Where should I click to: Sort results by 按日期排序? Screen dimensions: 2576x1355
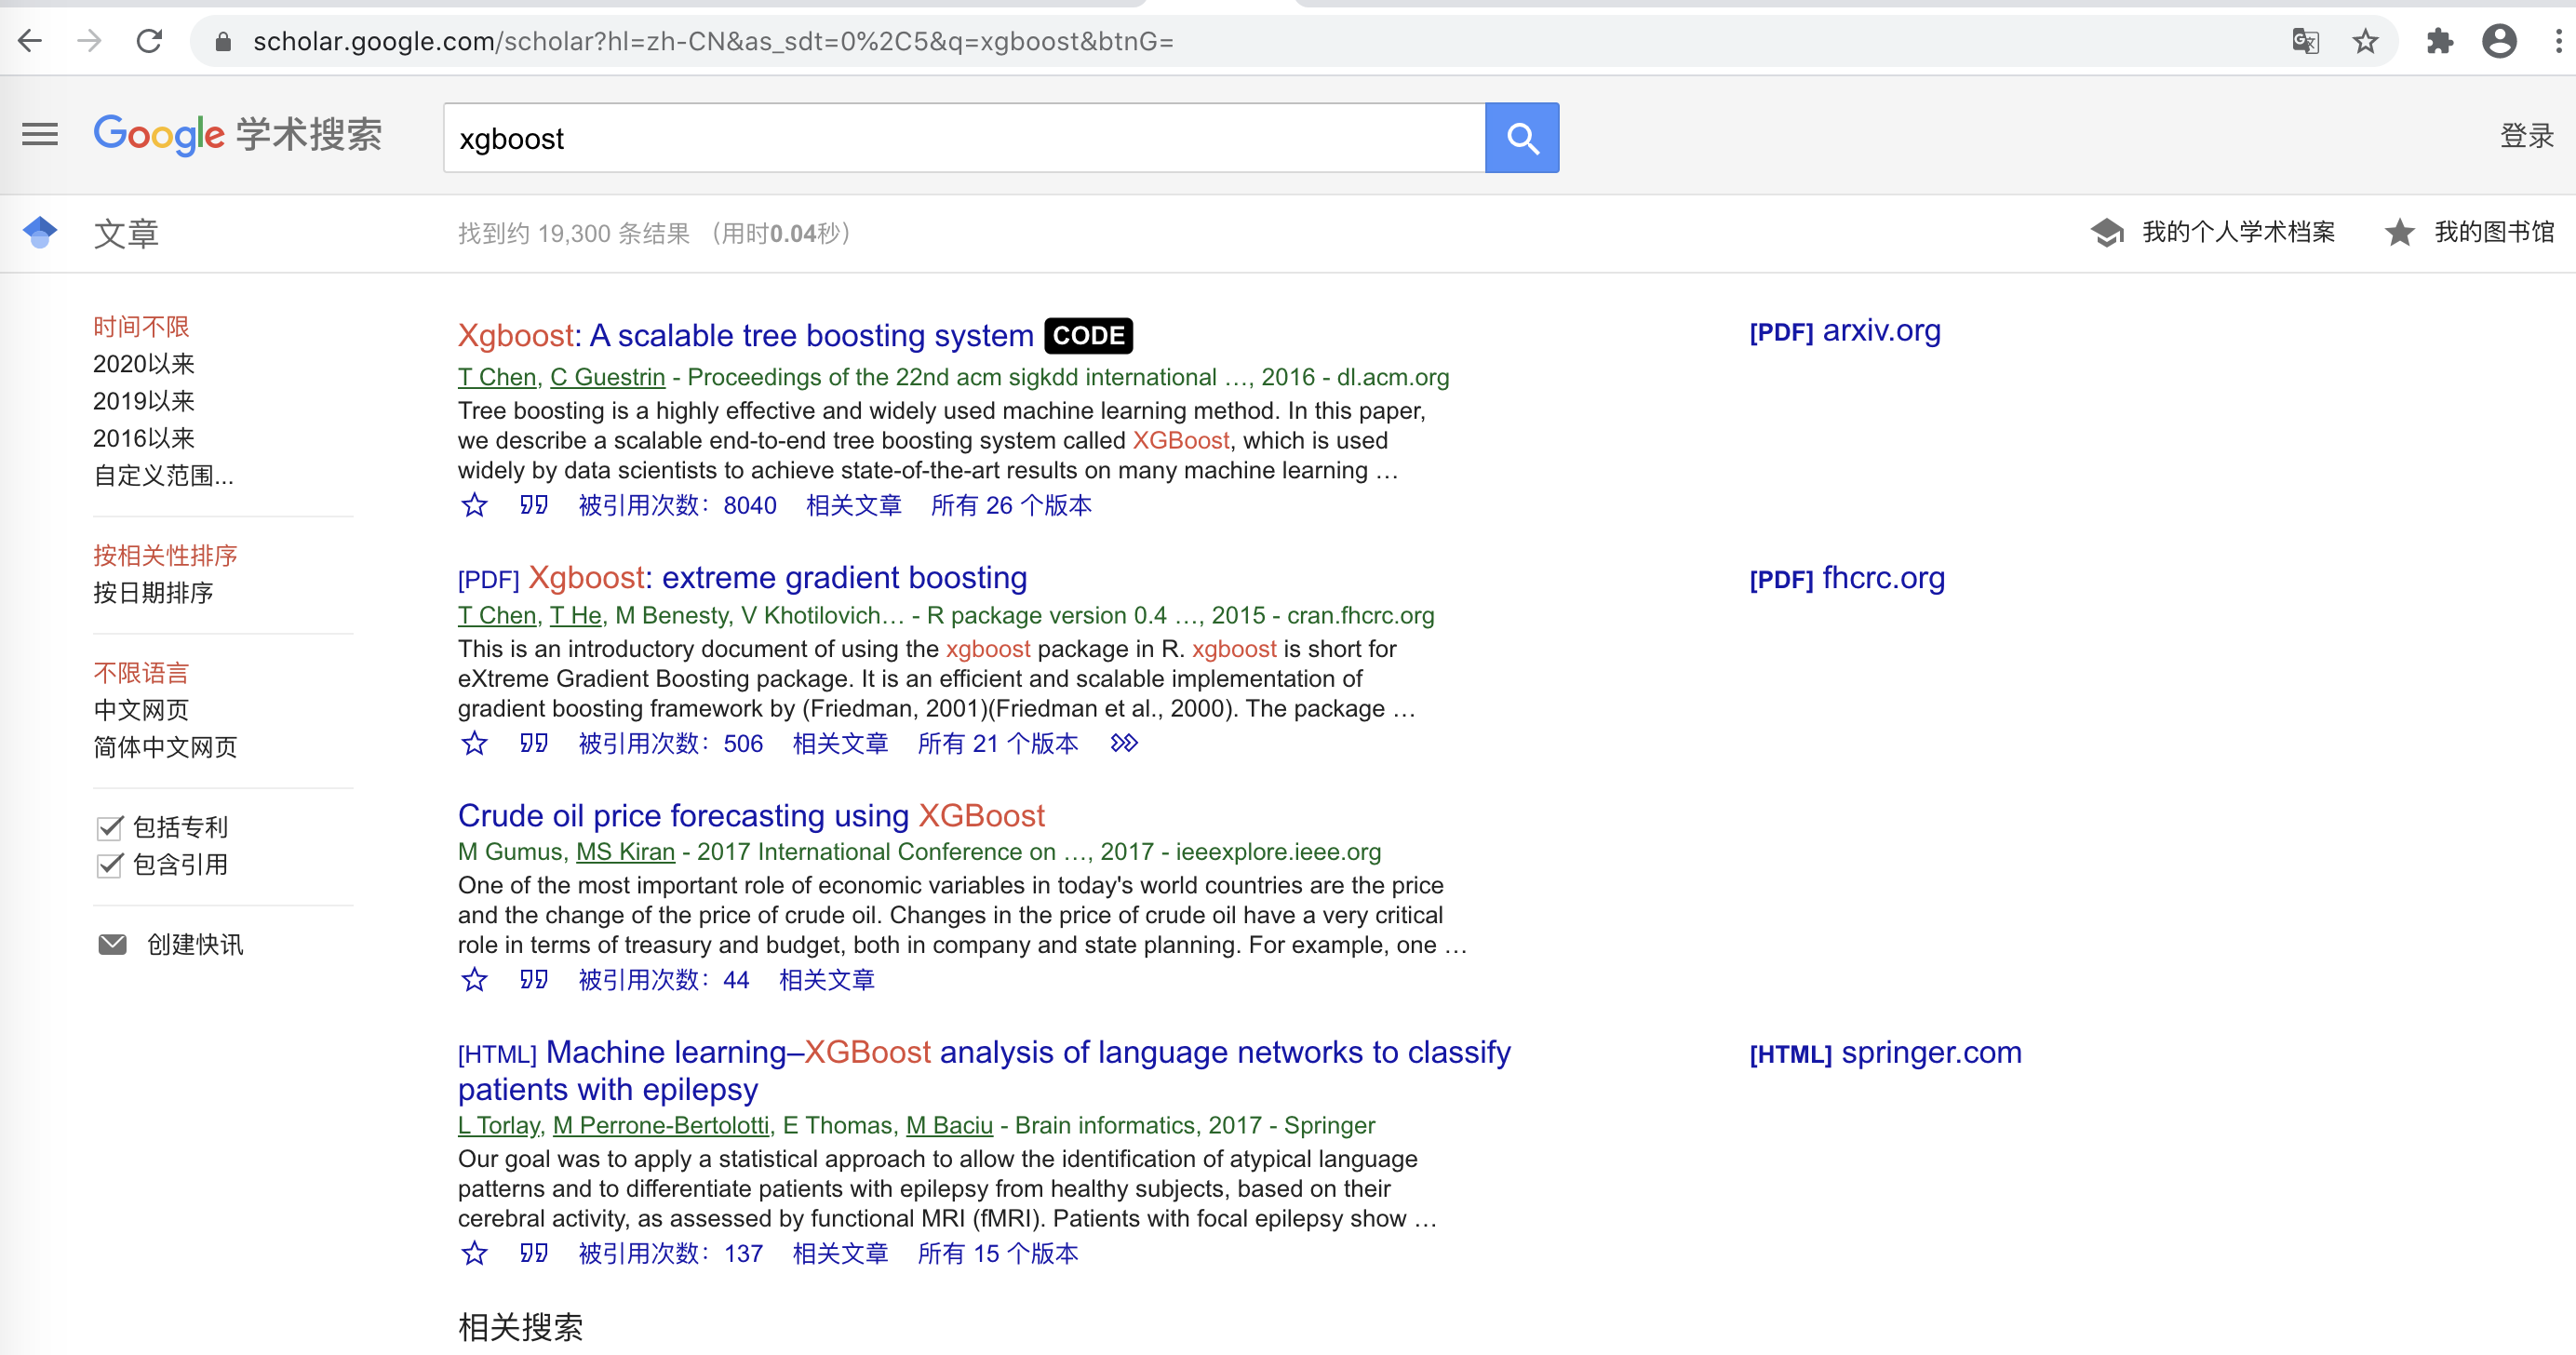click(x=153, y=593)
